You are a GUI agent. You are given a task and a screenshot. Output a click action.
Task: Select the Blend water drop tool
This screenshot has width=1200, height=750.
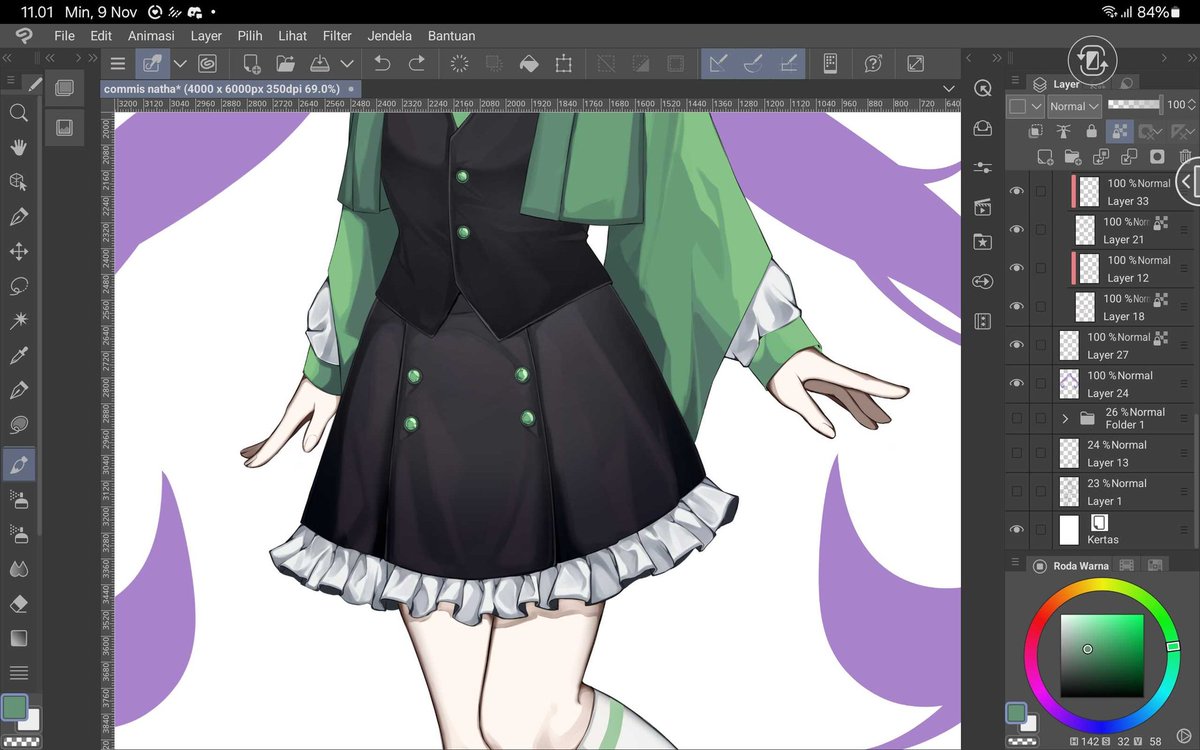18,568
